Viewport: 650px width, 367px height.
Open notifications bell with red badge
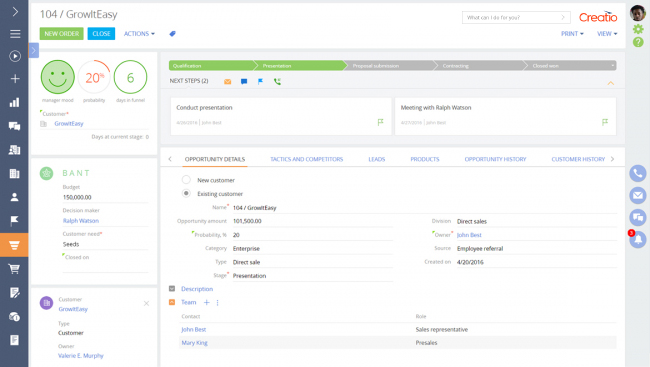638,239
